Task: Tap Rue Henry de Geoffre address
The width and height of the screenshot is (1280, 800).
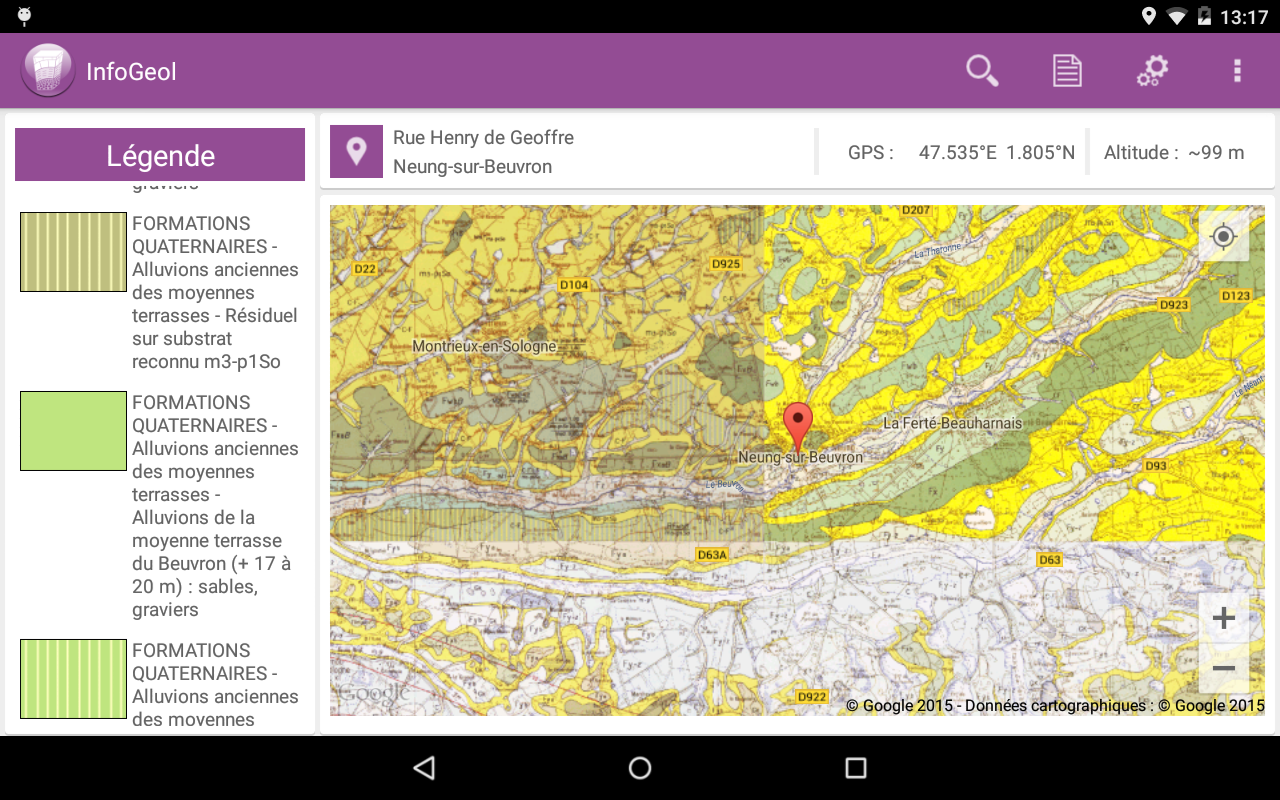Action: pyautogui.click(x=483, y=138)
